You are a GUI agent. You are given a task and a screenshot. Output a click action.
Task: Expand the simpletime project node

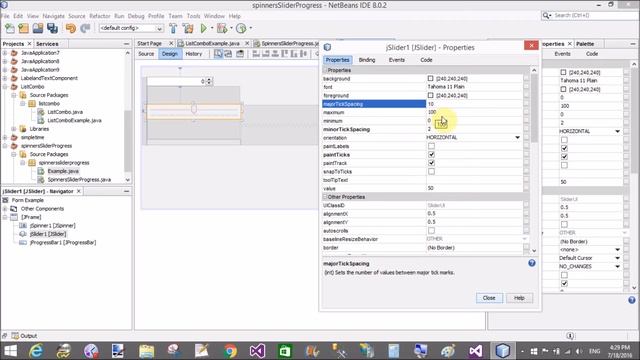[5, 138]
